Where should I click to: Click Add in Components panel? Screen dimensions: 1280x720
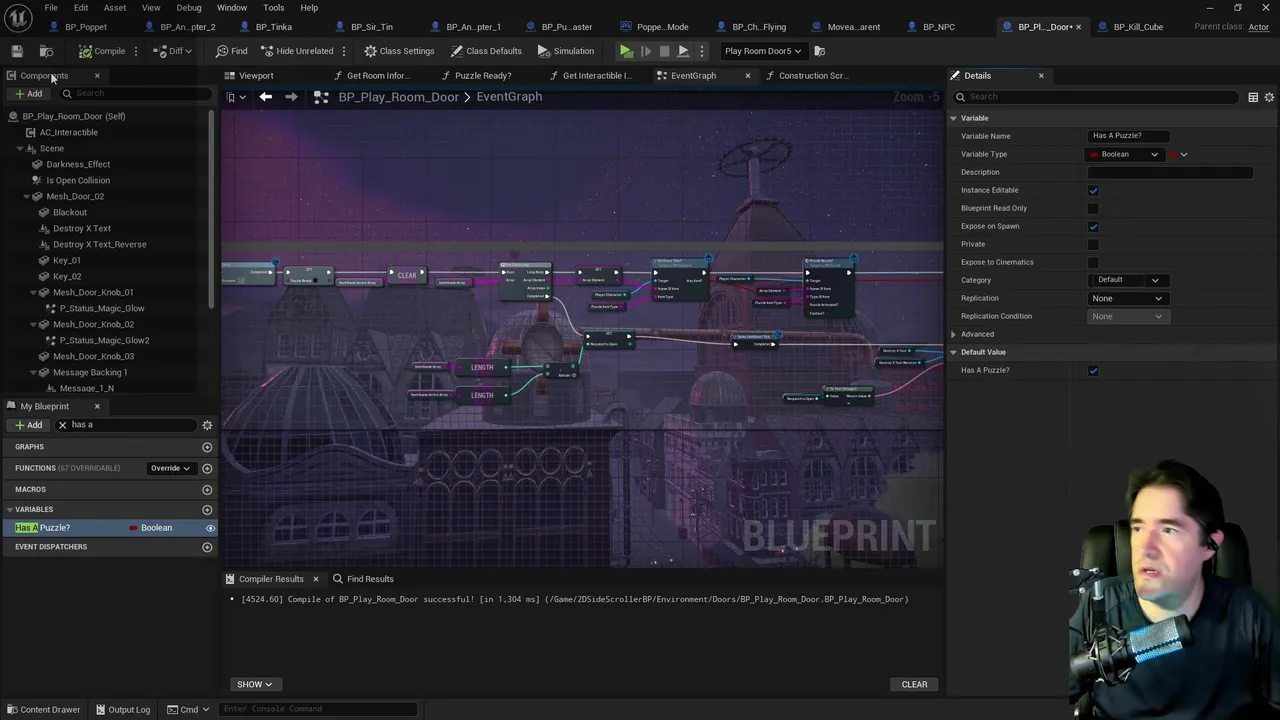pos(28,94)
